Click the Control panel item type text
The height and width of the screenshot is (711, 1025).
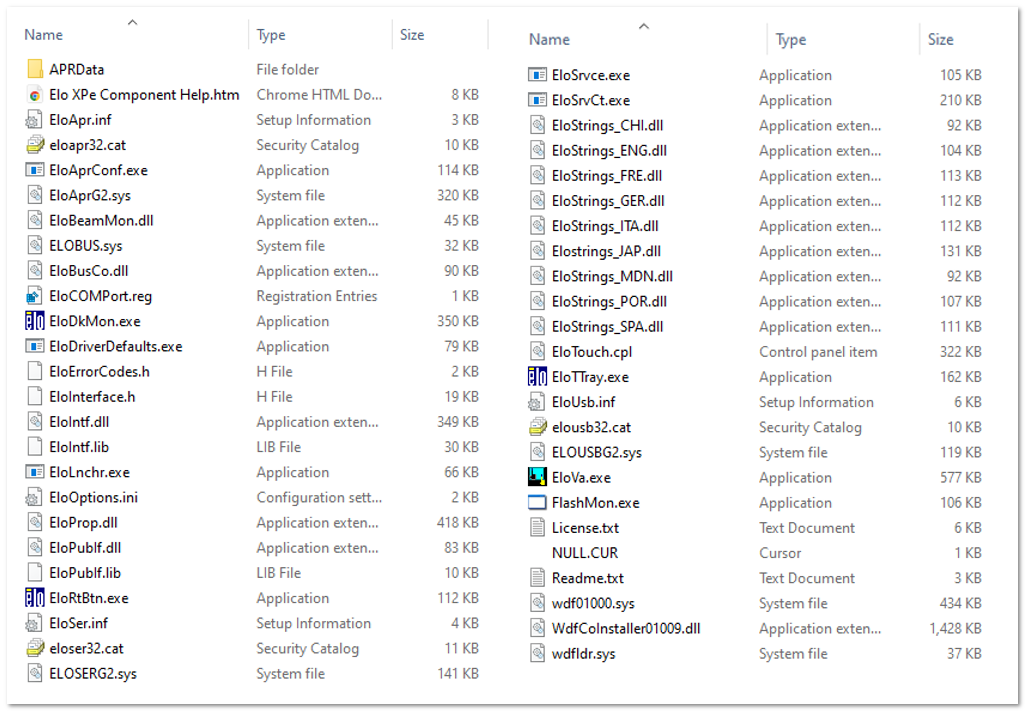(818, 352)
